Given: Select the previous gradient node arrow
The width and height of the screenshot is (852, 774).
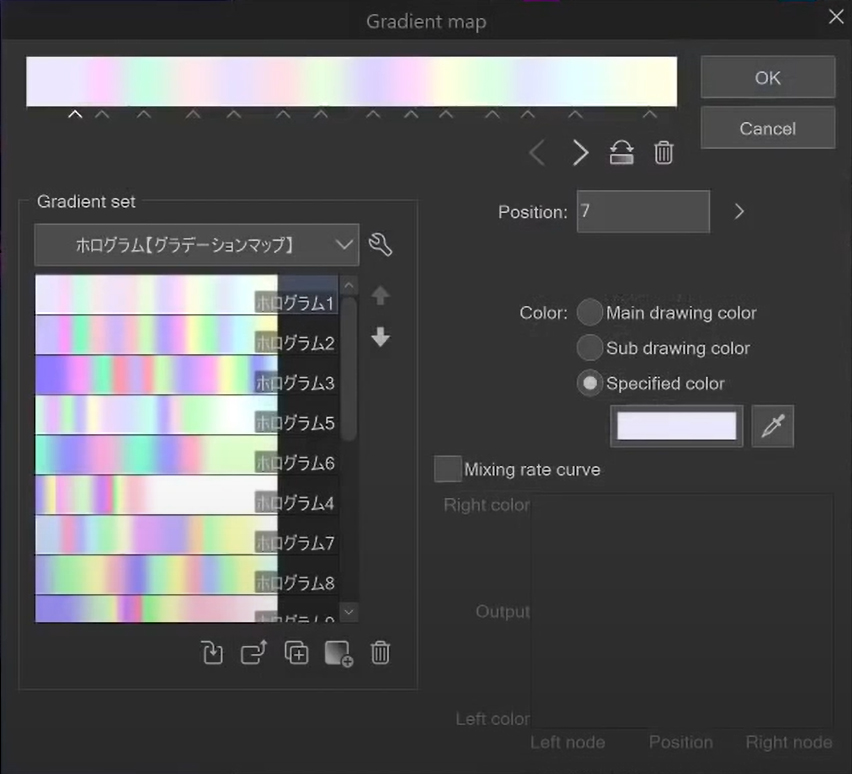Looking at the screenshot, I should pyautogui.click(x=537, y=153).
